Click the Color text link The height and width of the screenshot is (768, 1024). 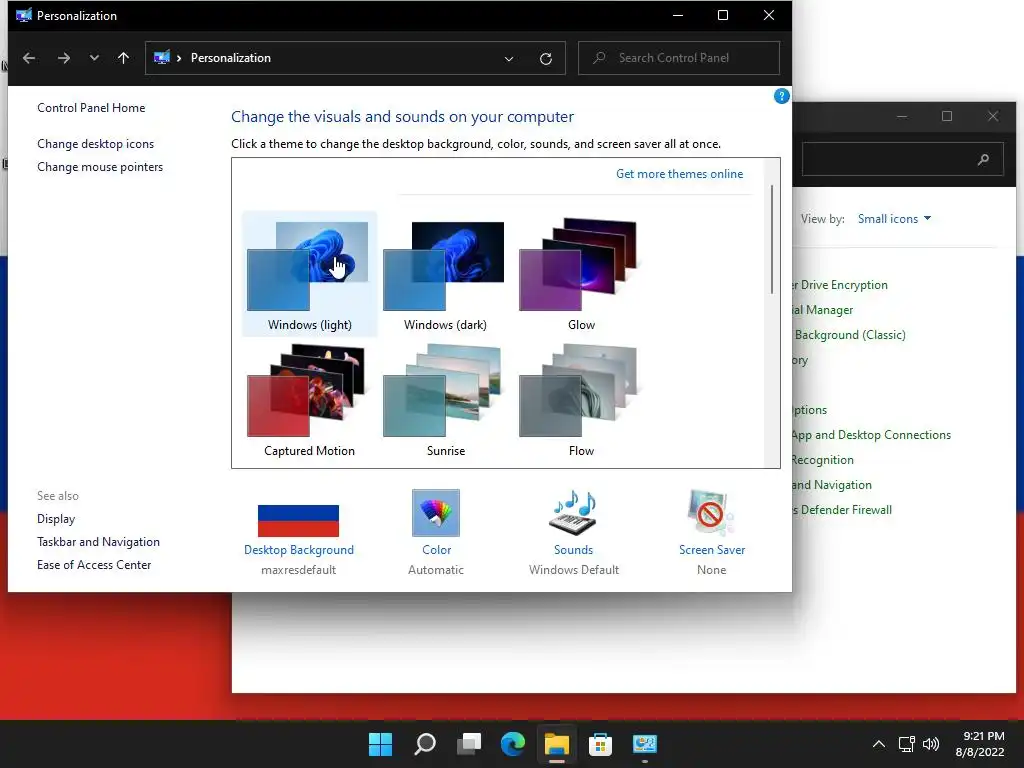click(436, 550)
